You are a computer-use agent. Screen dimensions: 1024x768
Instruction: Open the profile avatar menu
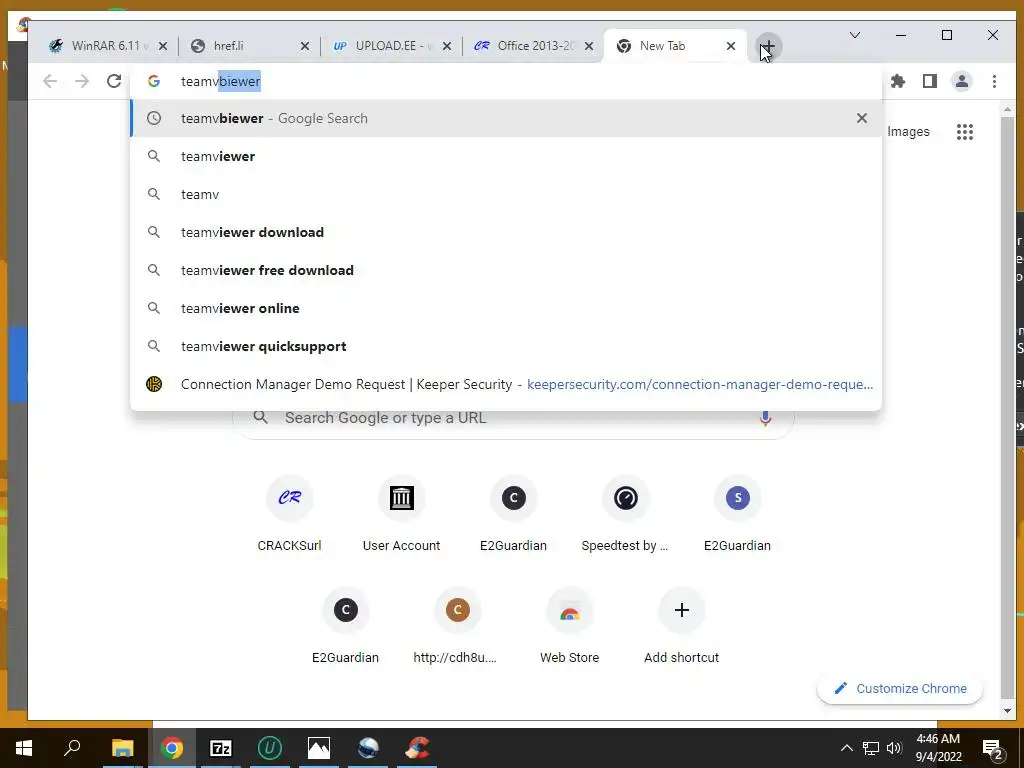click(962, 81)
